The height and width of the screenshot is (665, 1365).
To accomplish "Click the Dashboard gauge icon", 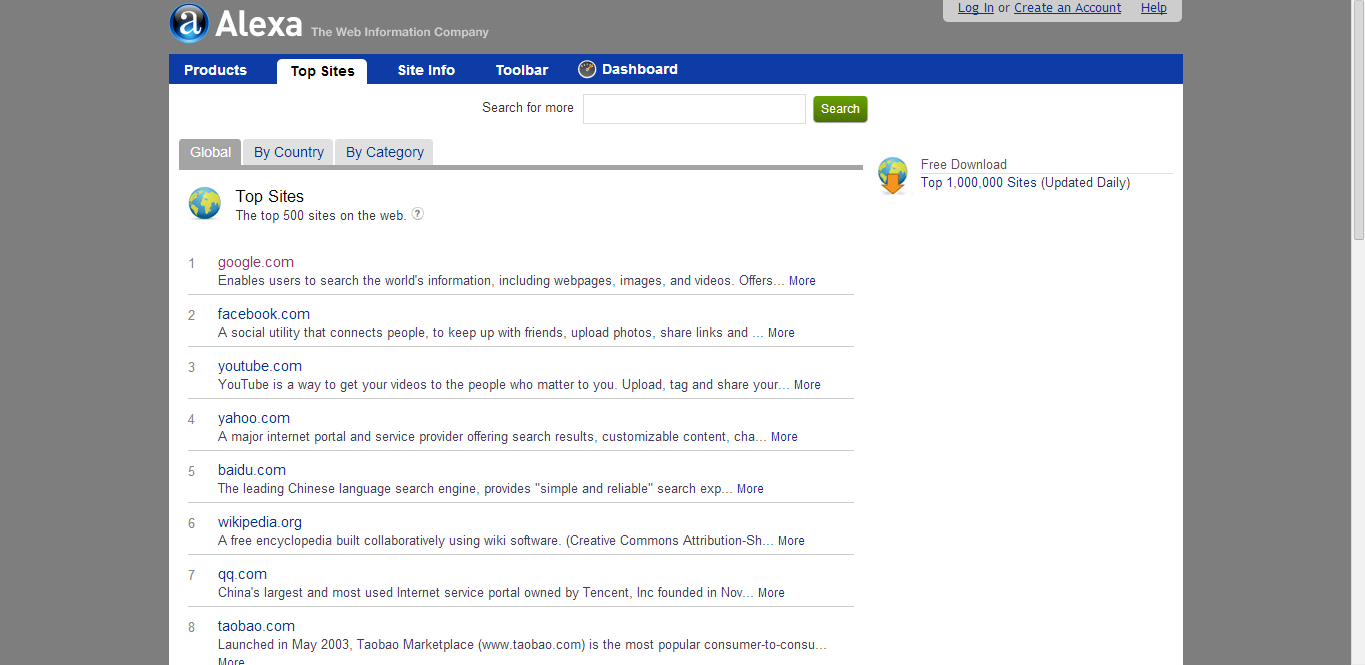I will click(587, 69).
